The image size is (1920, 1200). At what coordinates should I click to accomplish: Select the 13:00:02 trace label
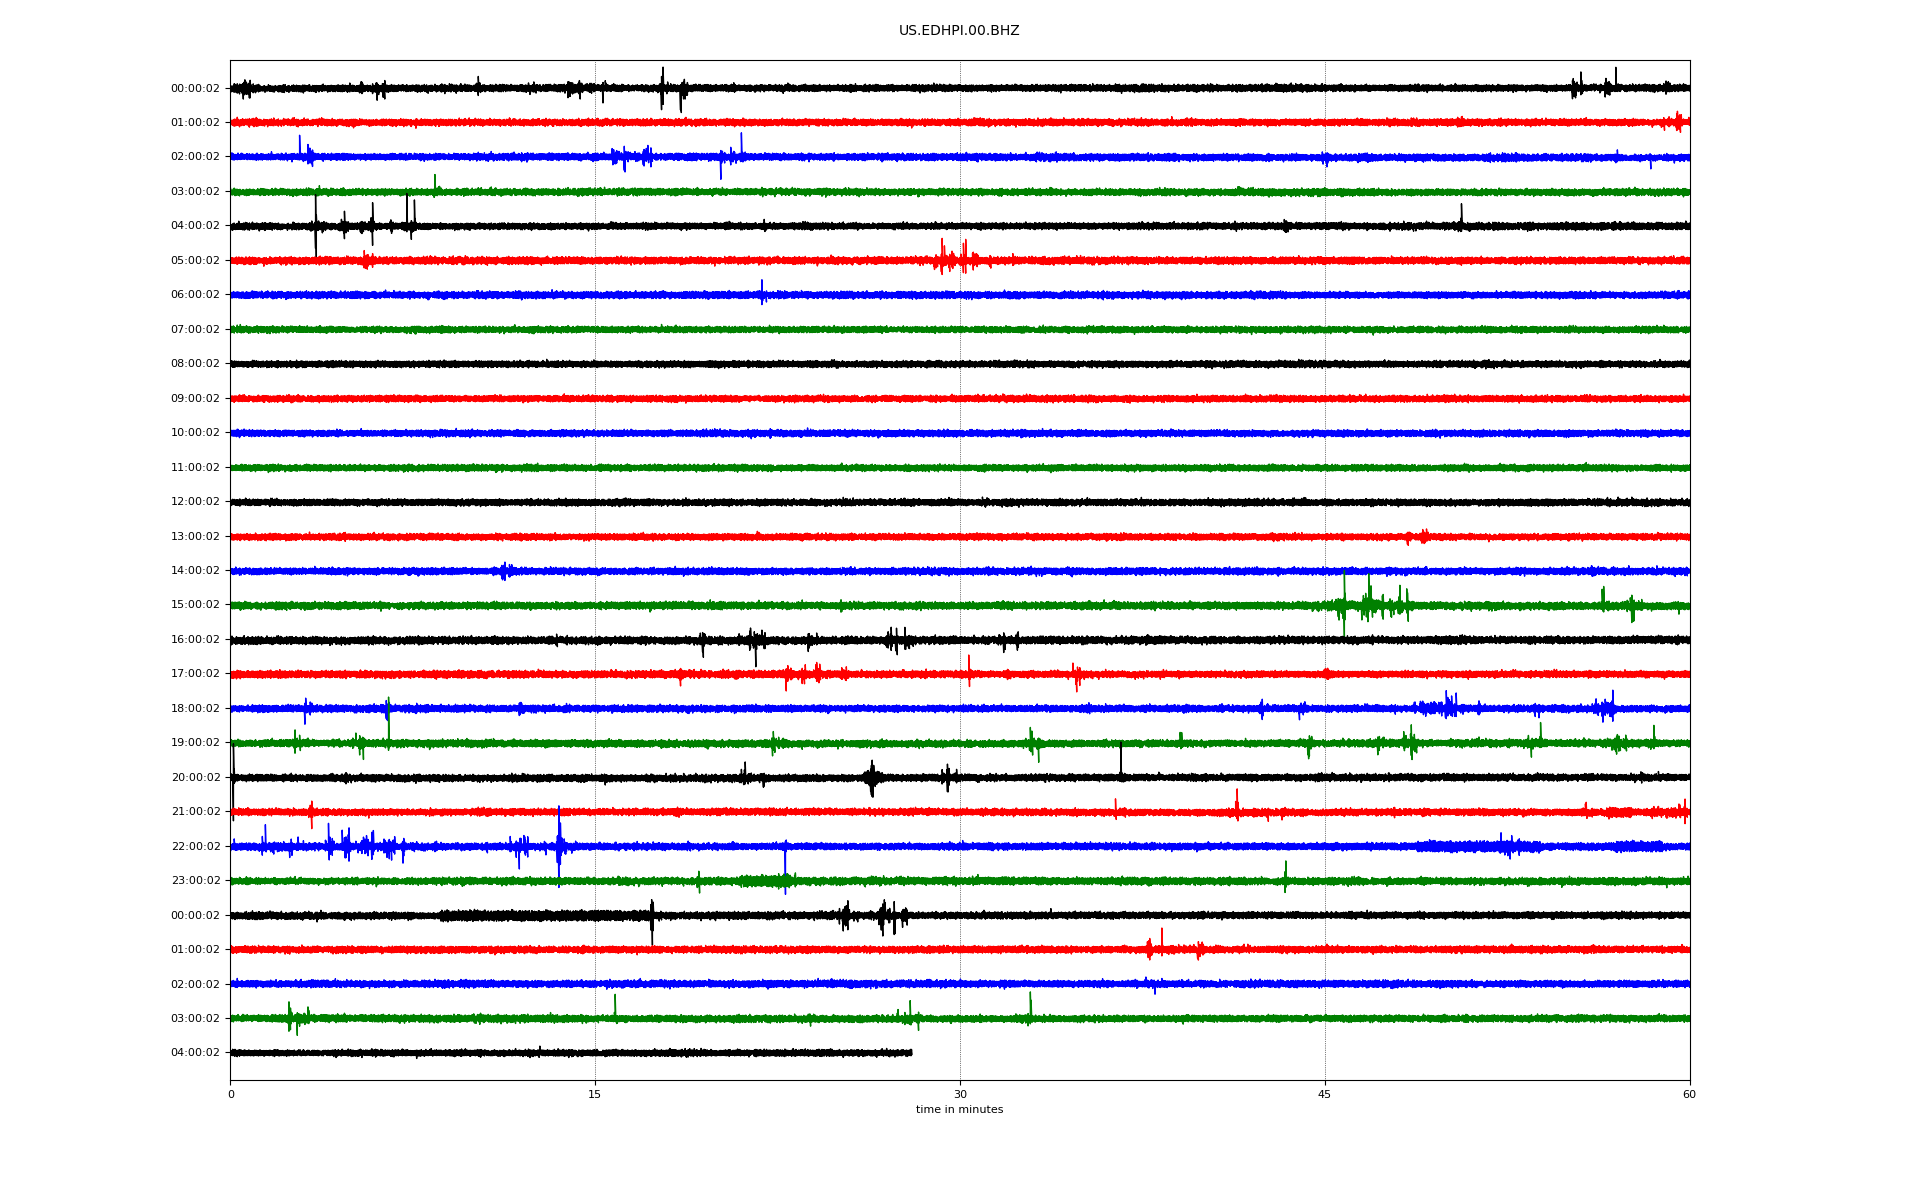195,537
